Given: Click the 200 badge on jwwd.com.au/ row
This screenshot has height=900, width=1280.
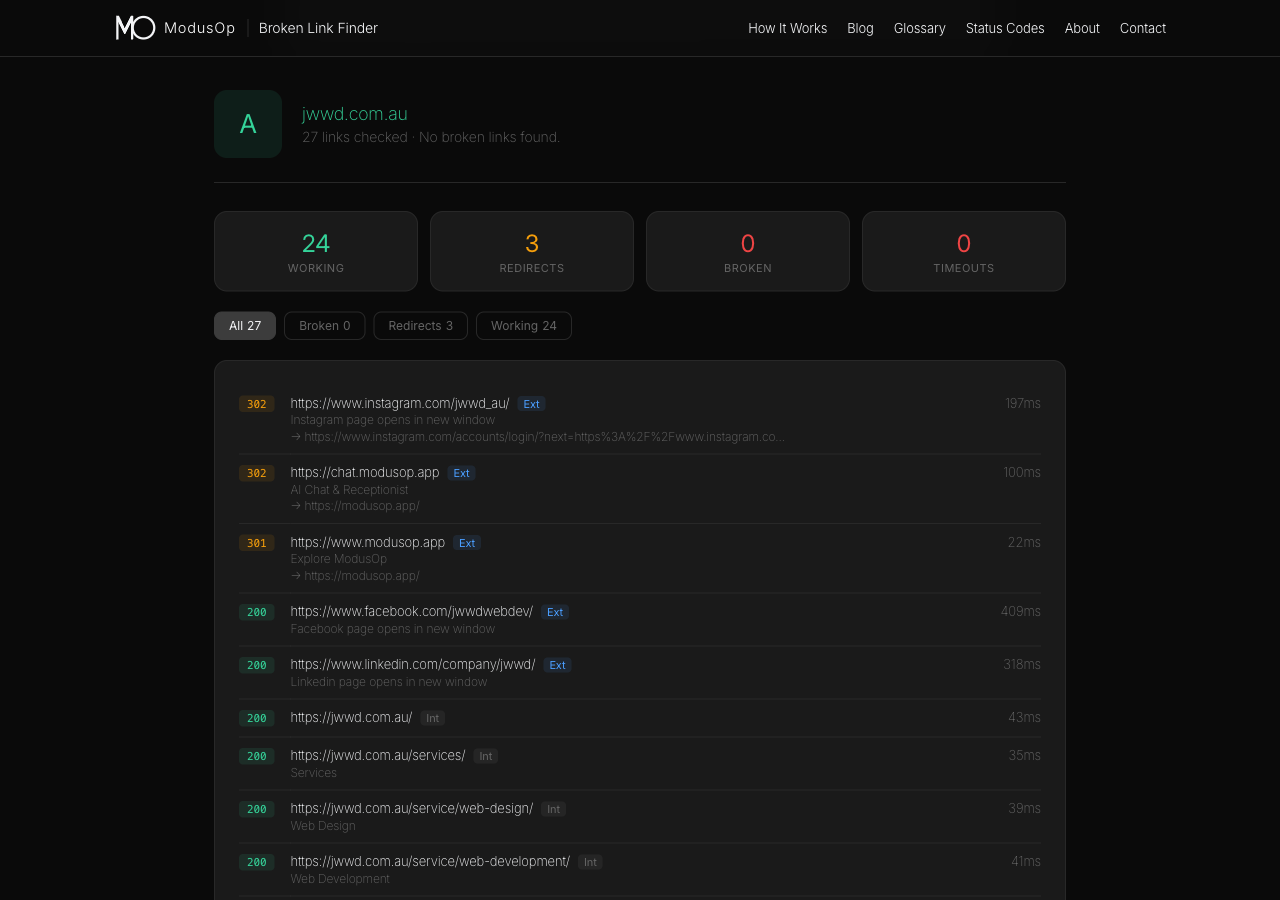Looking at the screenshot, I should [x=257, y=718].
